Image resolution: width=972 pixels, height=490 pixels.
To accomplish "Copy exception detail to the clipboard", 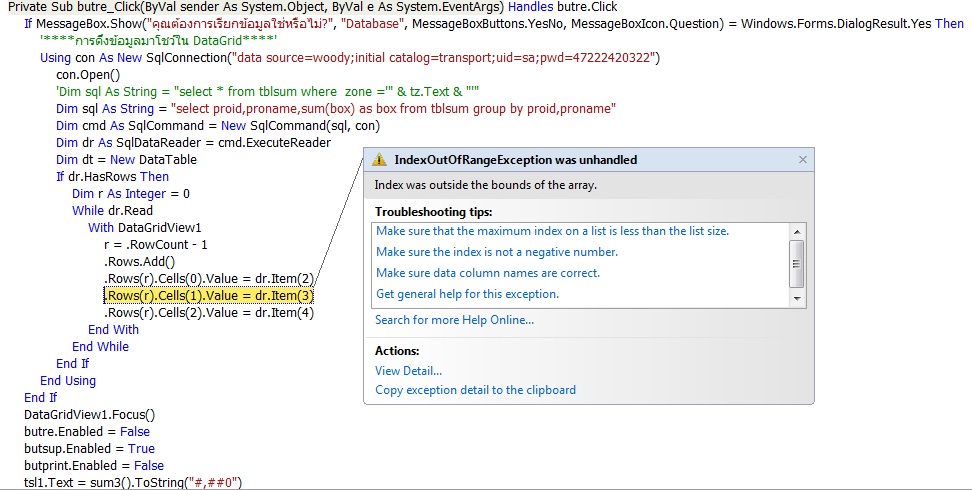I will pyautogui.click(x=475, y=390).
